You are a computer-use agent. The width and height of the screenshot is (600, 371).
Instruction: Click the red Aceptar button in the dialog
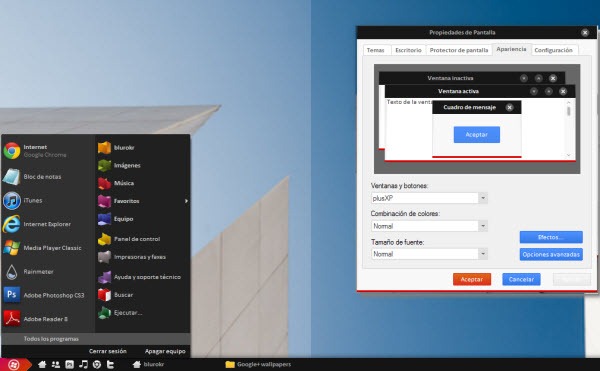pyautogui.click(x=472, y=279)
